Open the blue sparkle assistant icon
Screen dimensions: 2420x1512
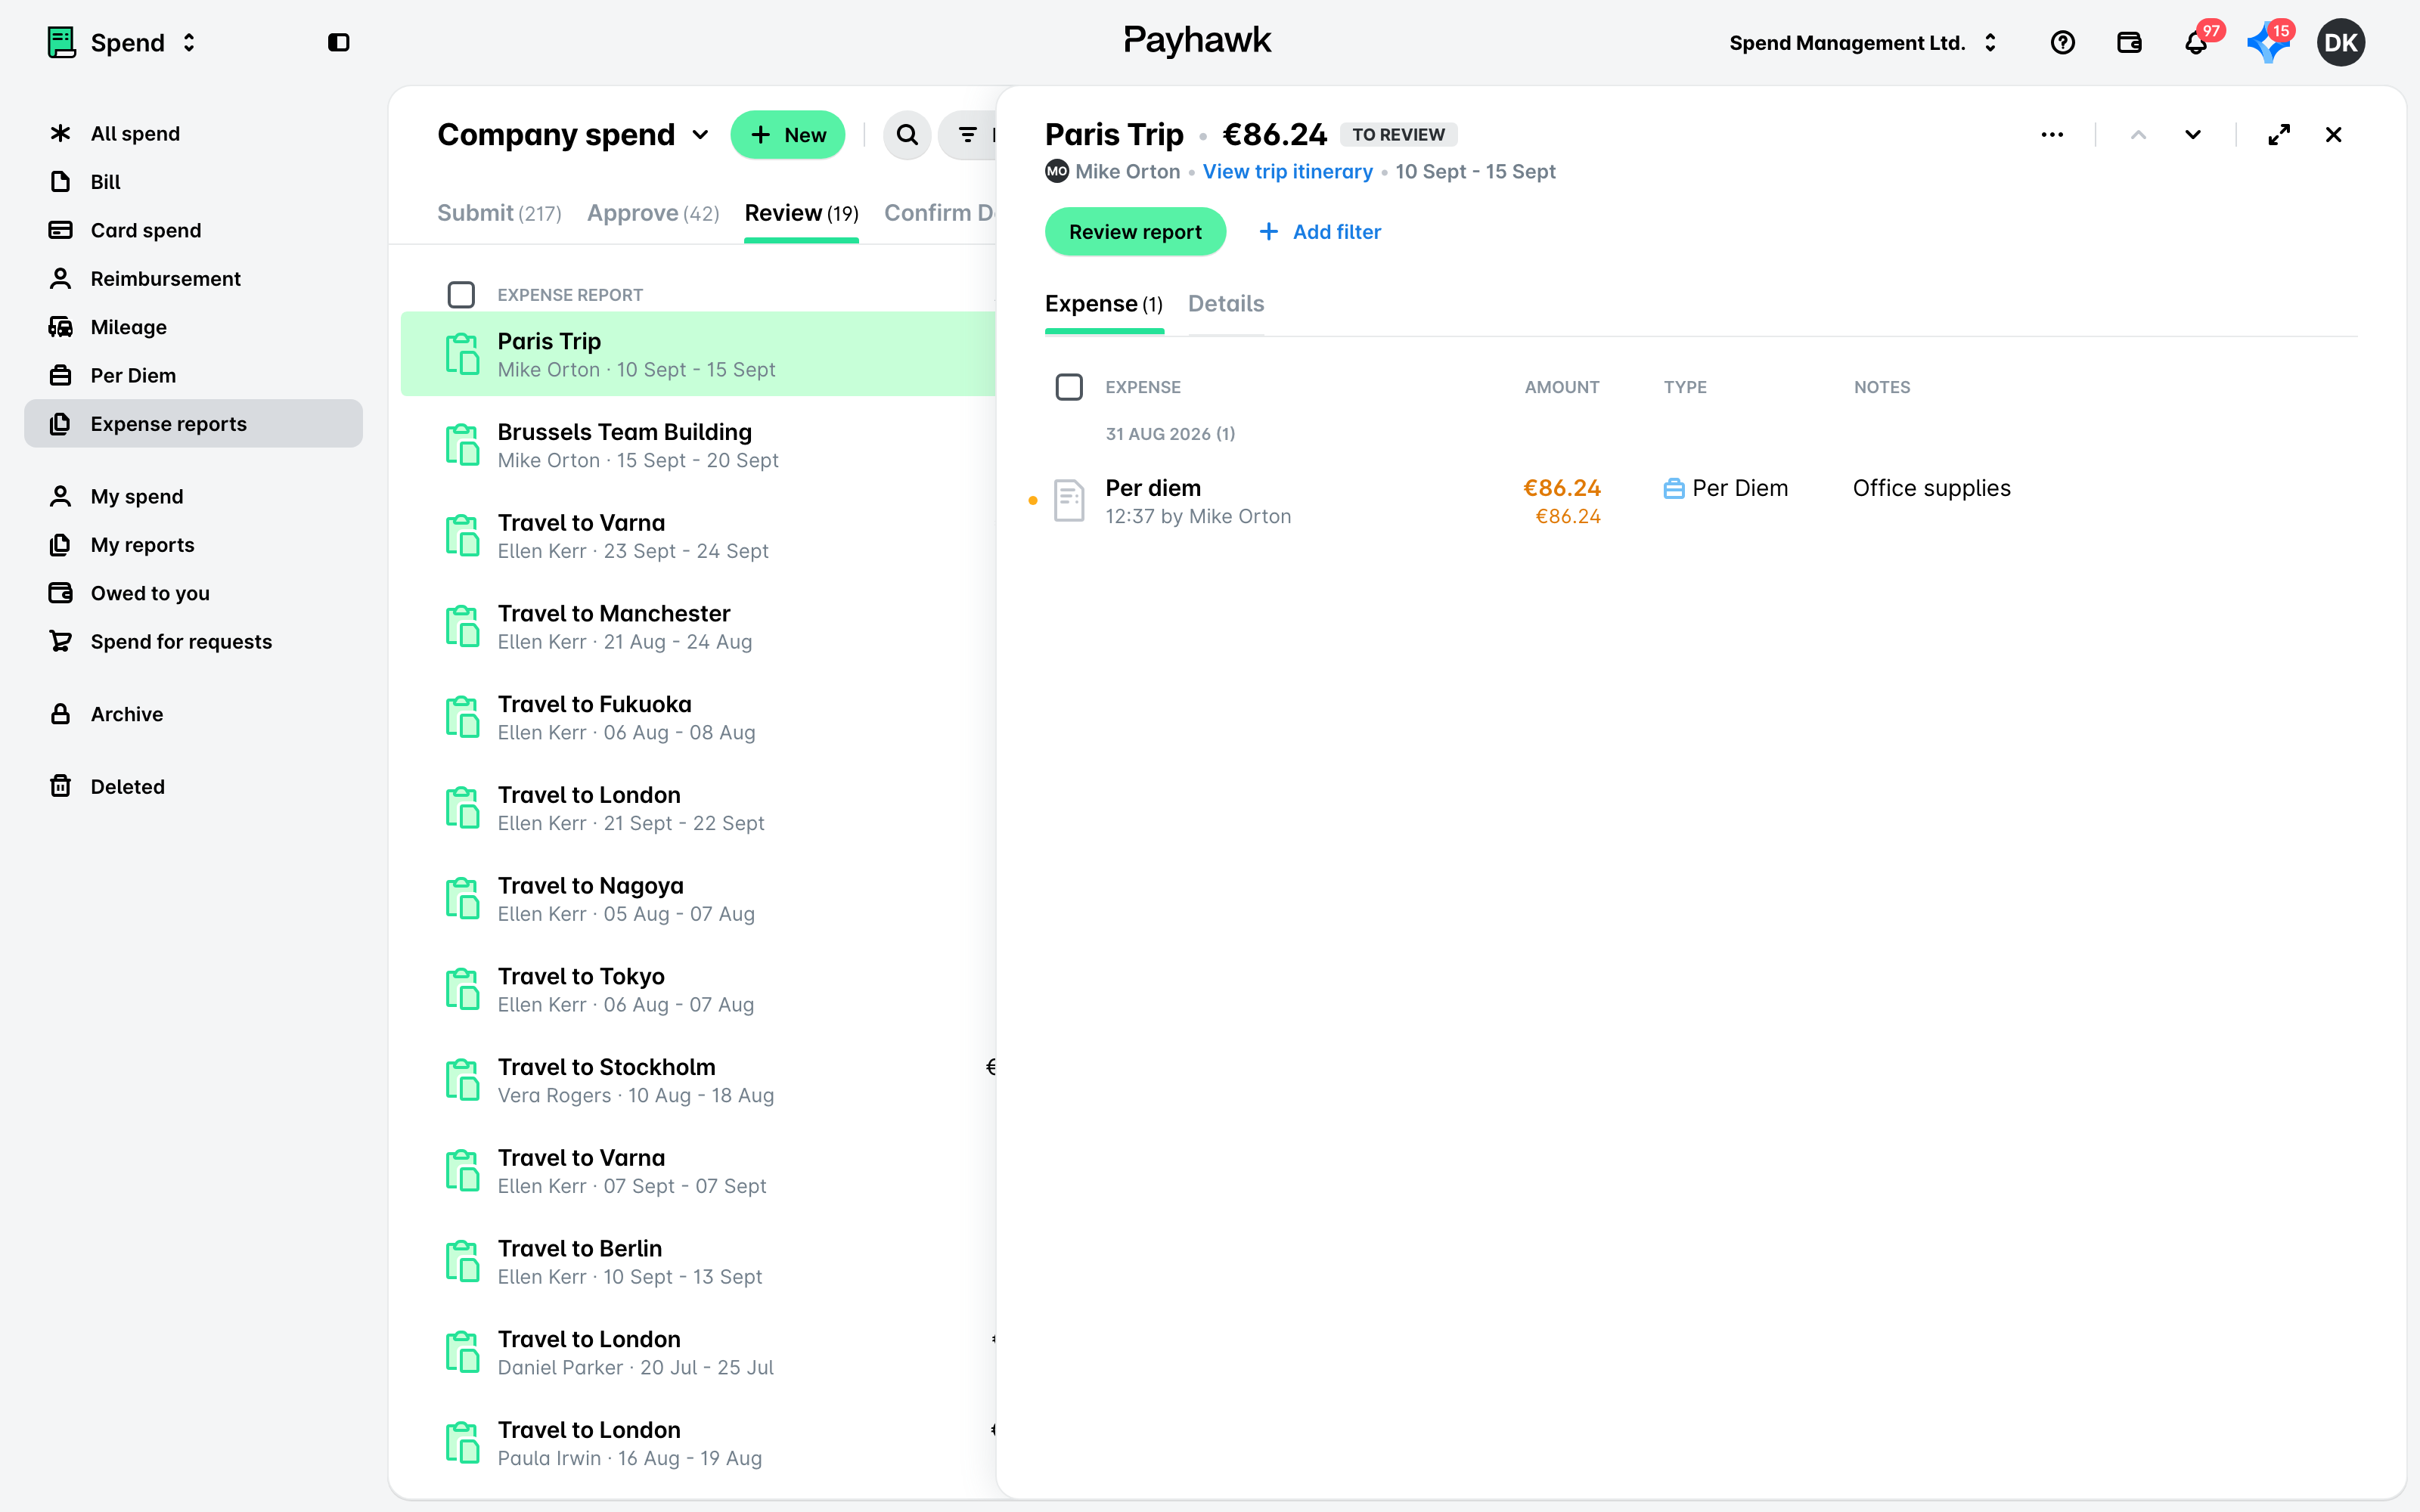[2268, 42]
